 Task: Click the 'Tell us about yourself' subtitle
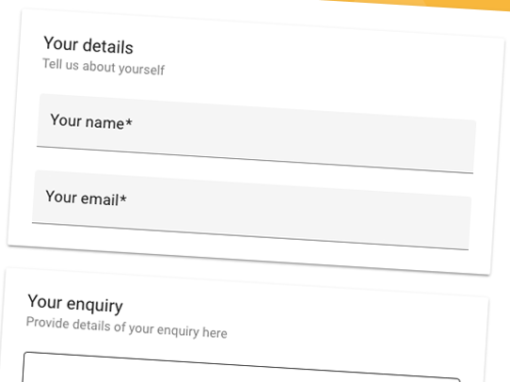pyautogui.click(x=103, y=67)
